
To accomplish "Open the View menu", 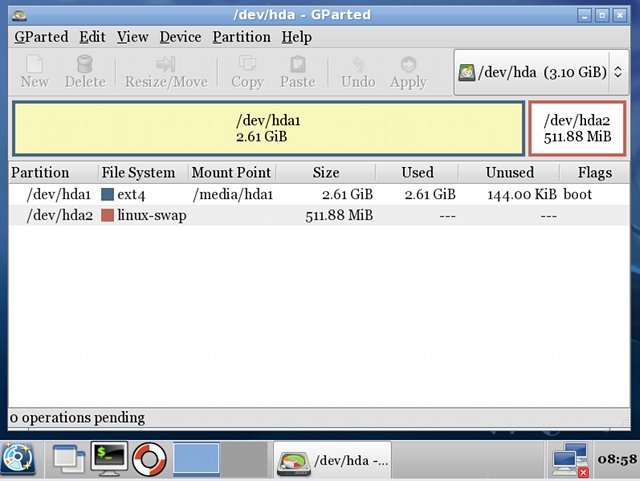I will click(132, 37).
